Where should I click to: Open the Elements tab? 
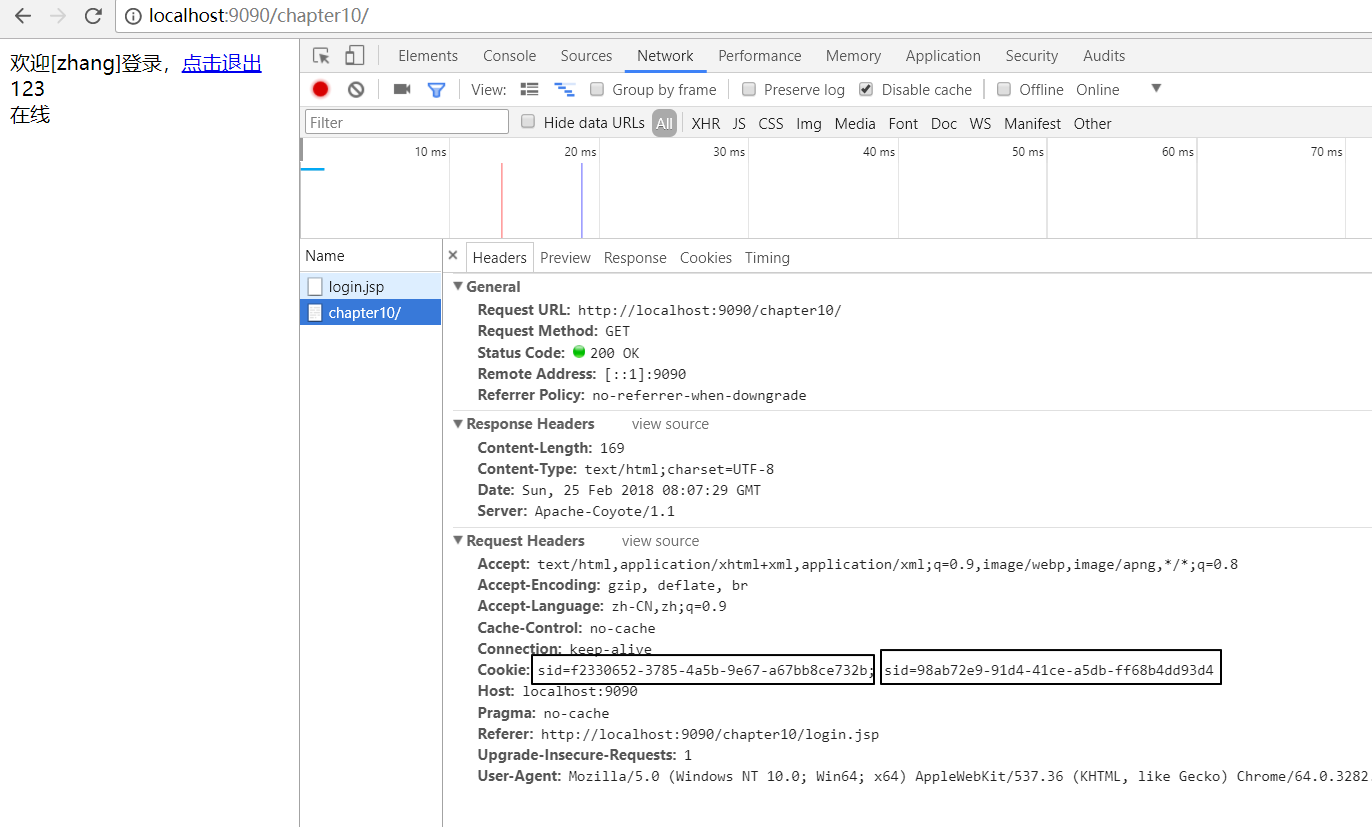click(428, 56)
